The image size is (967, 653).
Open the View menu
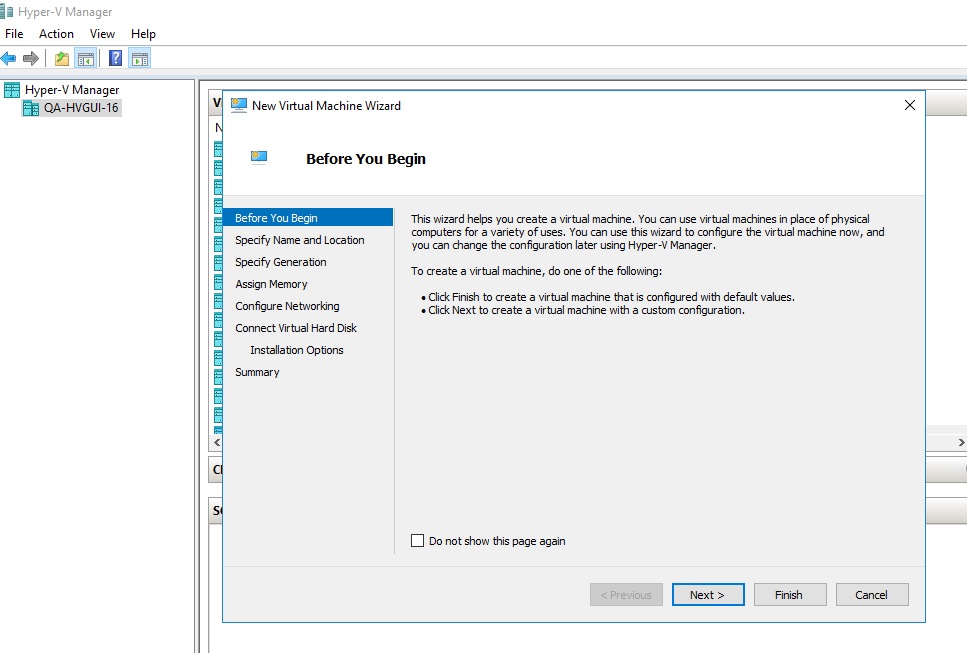(102, 34)
